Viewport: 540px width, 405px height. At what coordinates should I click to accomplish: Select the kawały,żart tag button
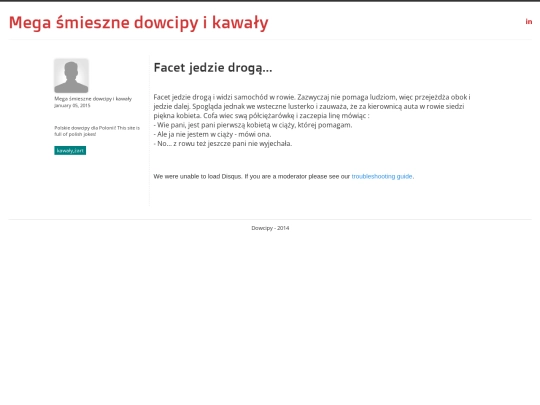point(70,150)
